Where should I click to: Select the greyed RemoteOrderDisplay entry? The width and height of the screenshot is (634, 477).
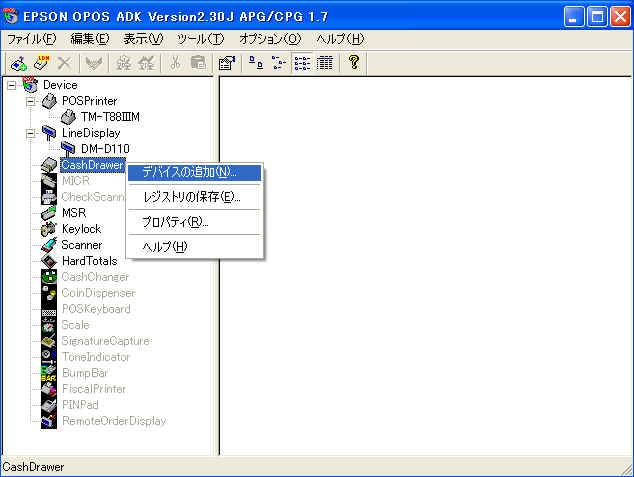coord(114,421)
